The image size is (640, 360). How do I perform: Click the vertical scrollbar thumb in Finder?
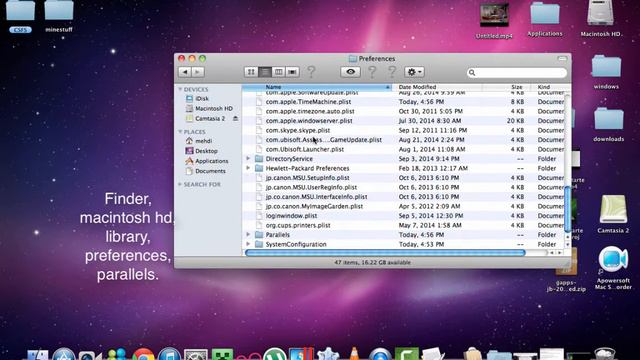[567, 209]
